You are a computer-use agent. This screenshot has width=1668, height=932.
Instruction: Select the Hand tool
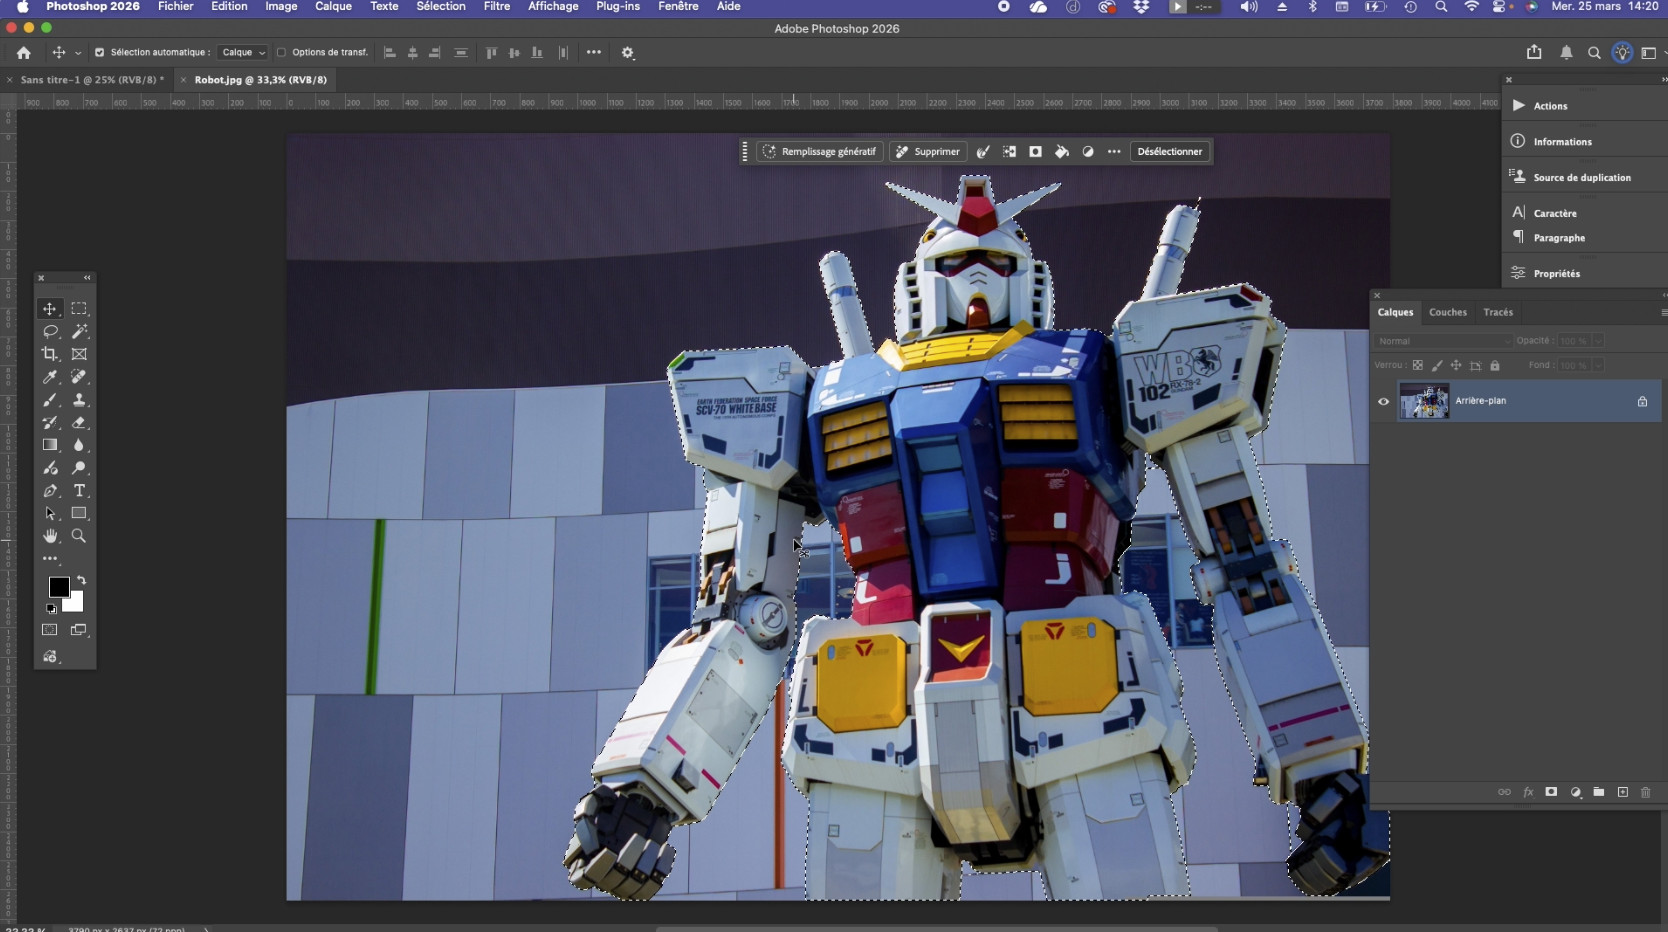(x=50, y=536)
